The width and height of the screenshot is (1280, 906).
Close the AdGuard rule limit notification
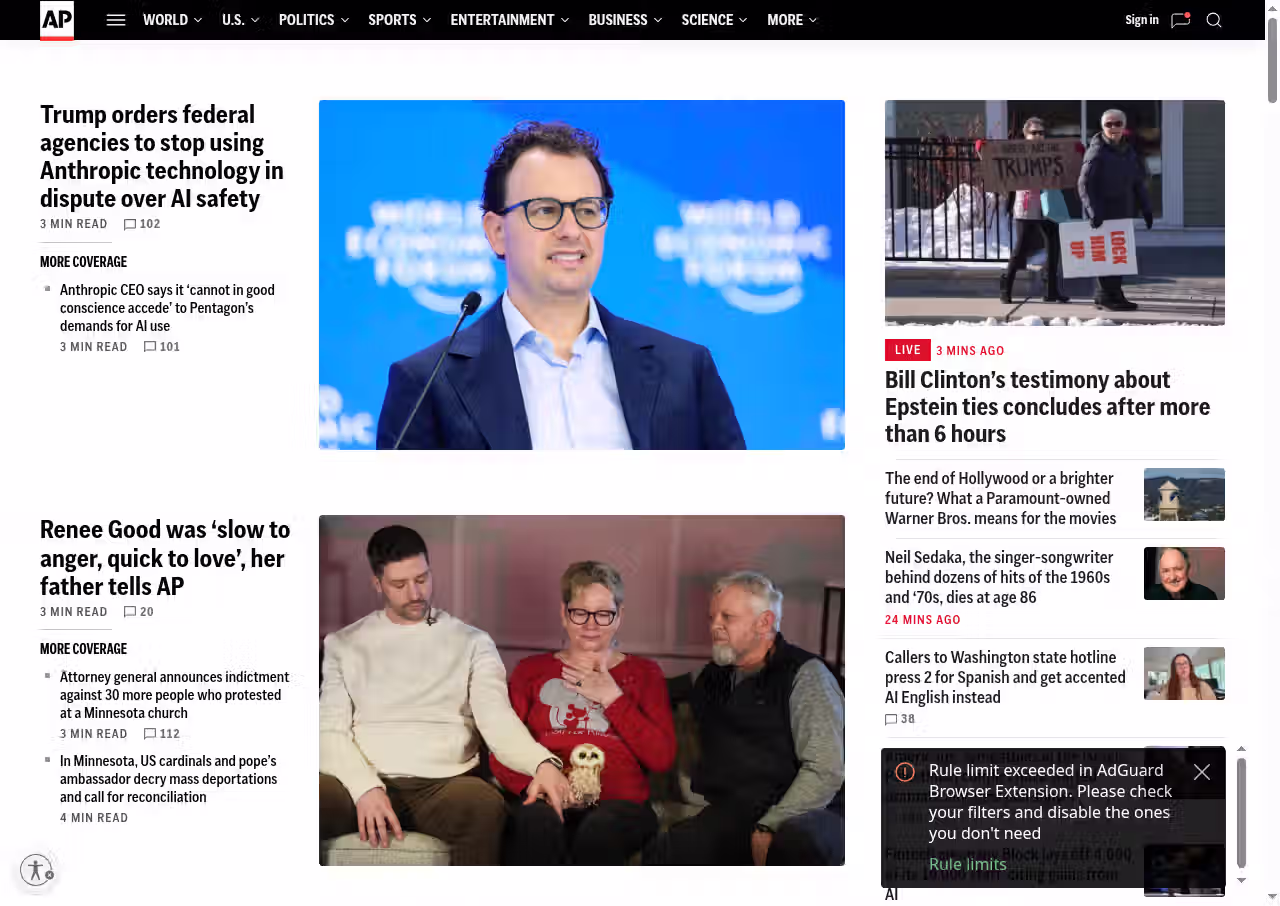[1202, 772]
